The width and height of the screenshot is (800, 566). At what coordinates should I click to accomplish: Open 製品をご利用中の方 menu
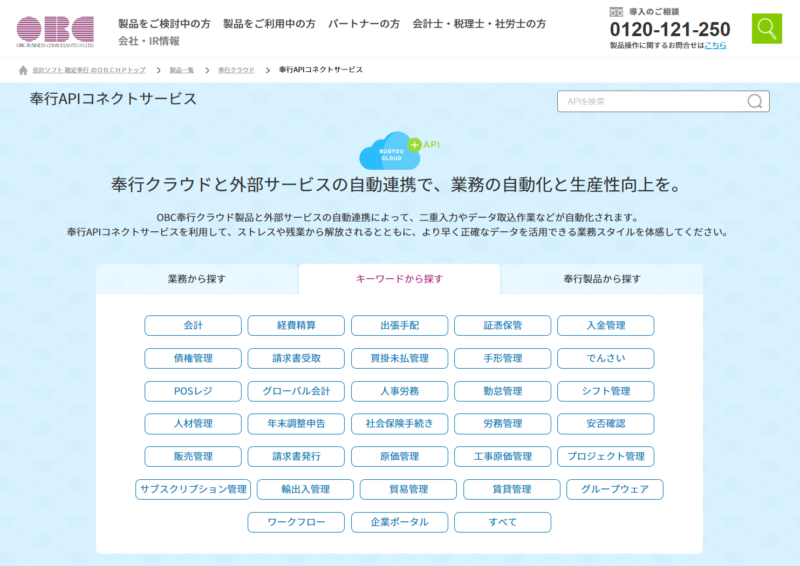269,24
